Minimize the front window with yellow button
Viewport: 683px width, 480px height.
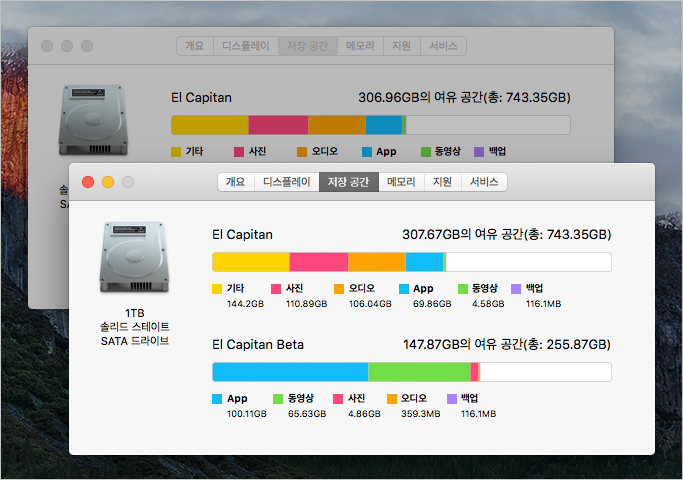click(x=108, y=182)
